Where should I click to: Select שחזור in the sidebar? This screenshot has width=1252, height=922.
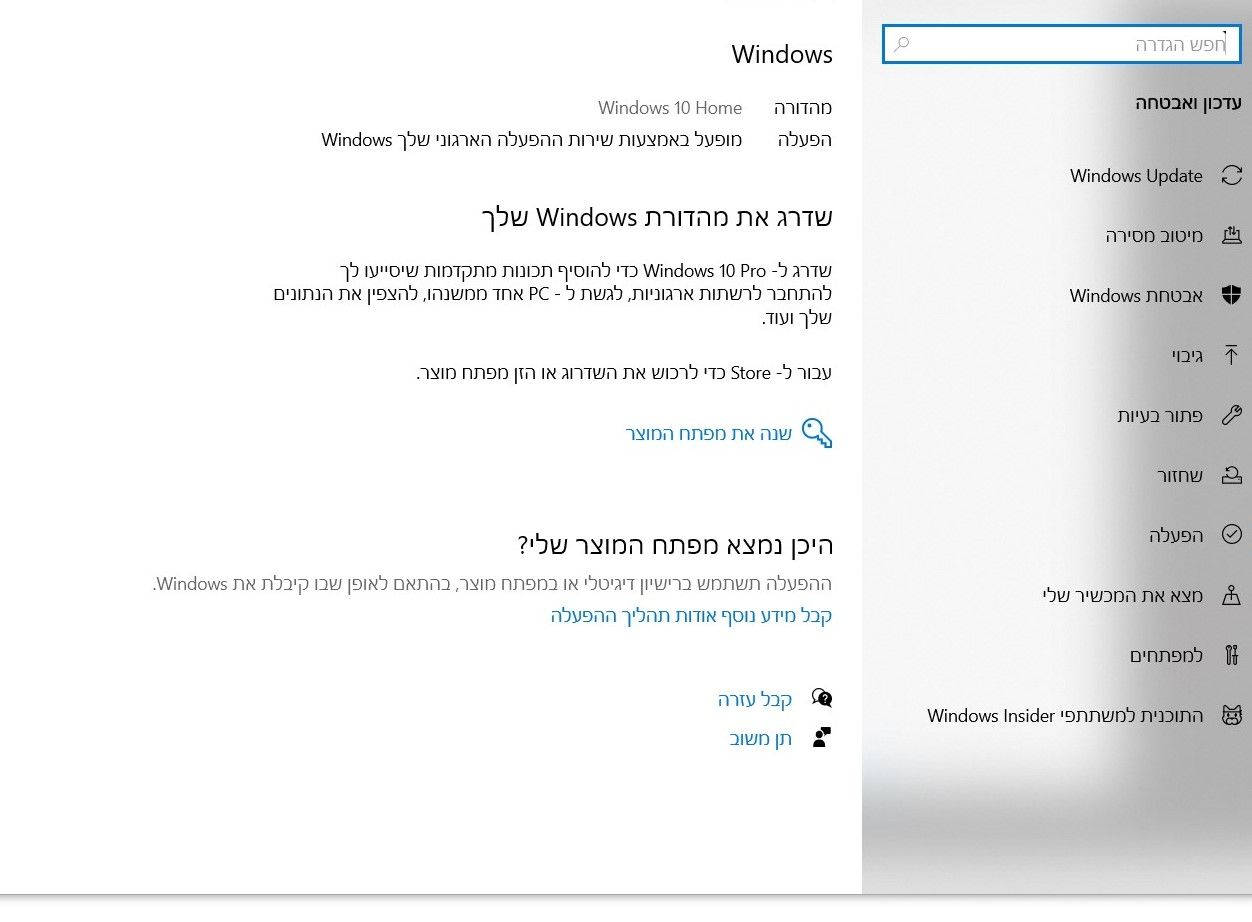coord(1180,475)
